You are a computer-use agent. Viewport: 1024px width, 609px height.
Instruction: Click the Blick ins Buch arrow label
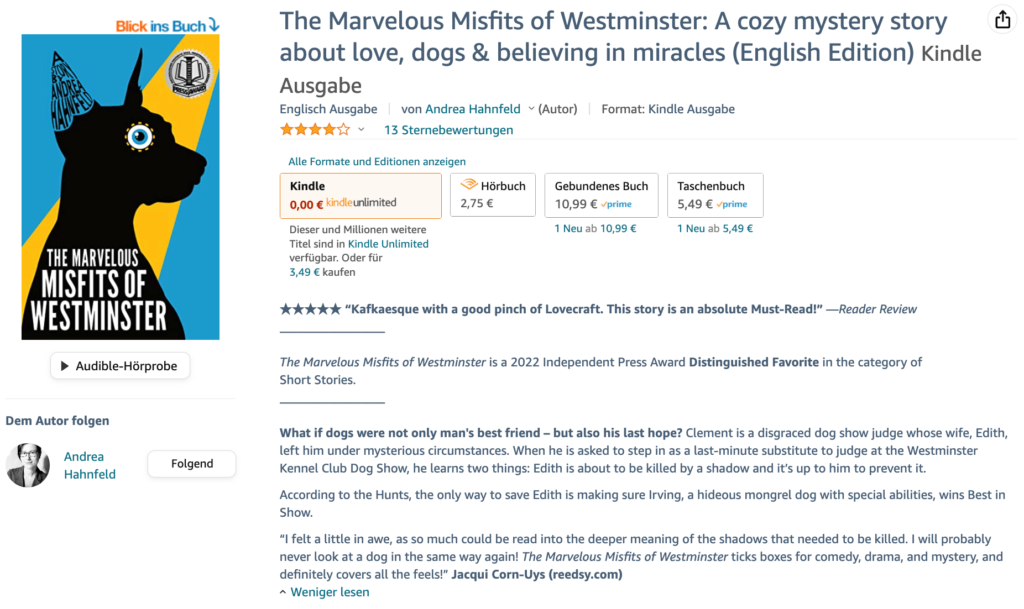pos(167,25)
